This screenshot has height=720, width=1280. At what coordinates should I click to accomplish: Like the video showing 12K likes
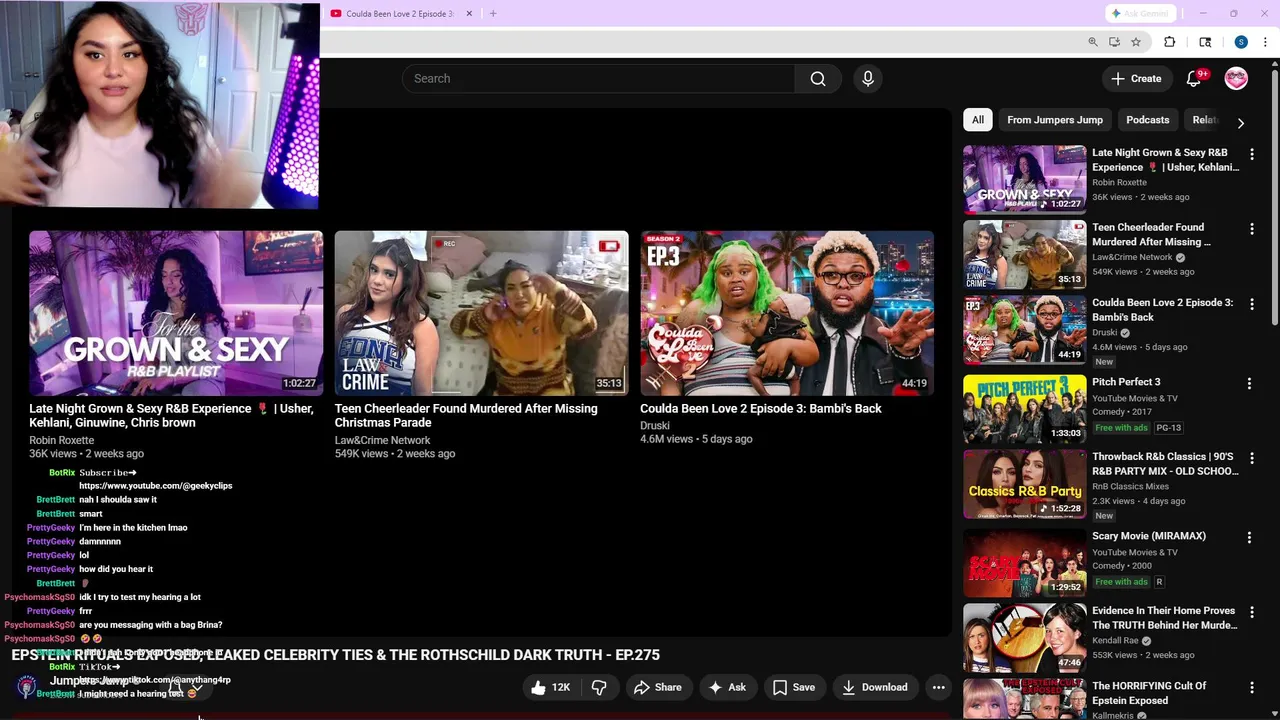pos(549,687)
